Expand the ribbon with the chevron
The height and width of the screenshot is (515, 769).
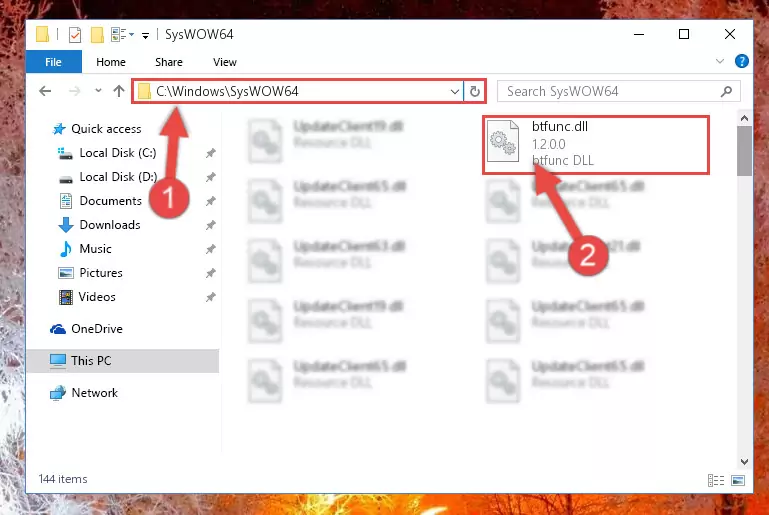pos(719,61)
